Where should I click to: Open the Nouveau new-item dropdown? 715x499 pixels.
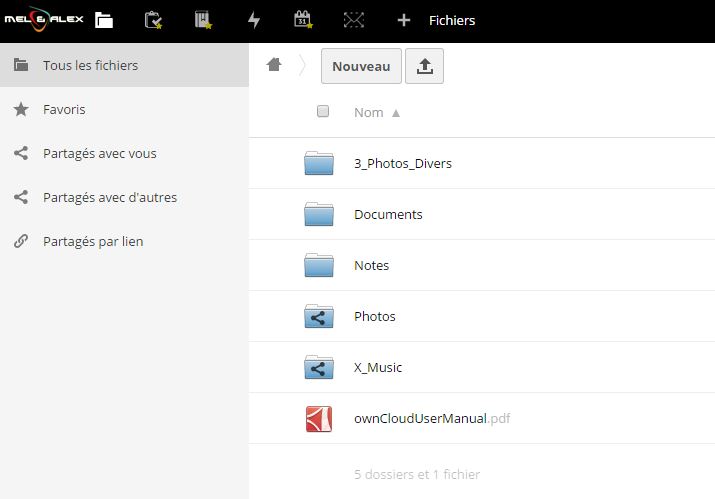coord(361,66)
